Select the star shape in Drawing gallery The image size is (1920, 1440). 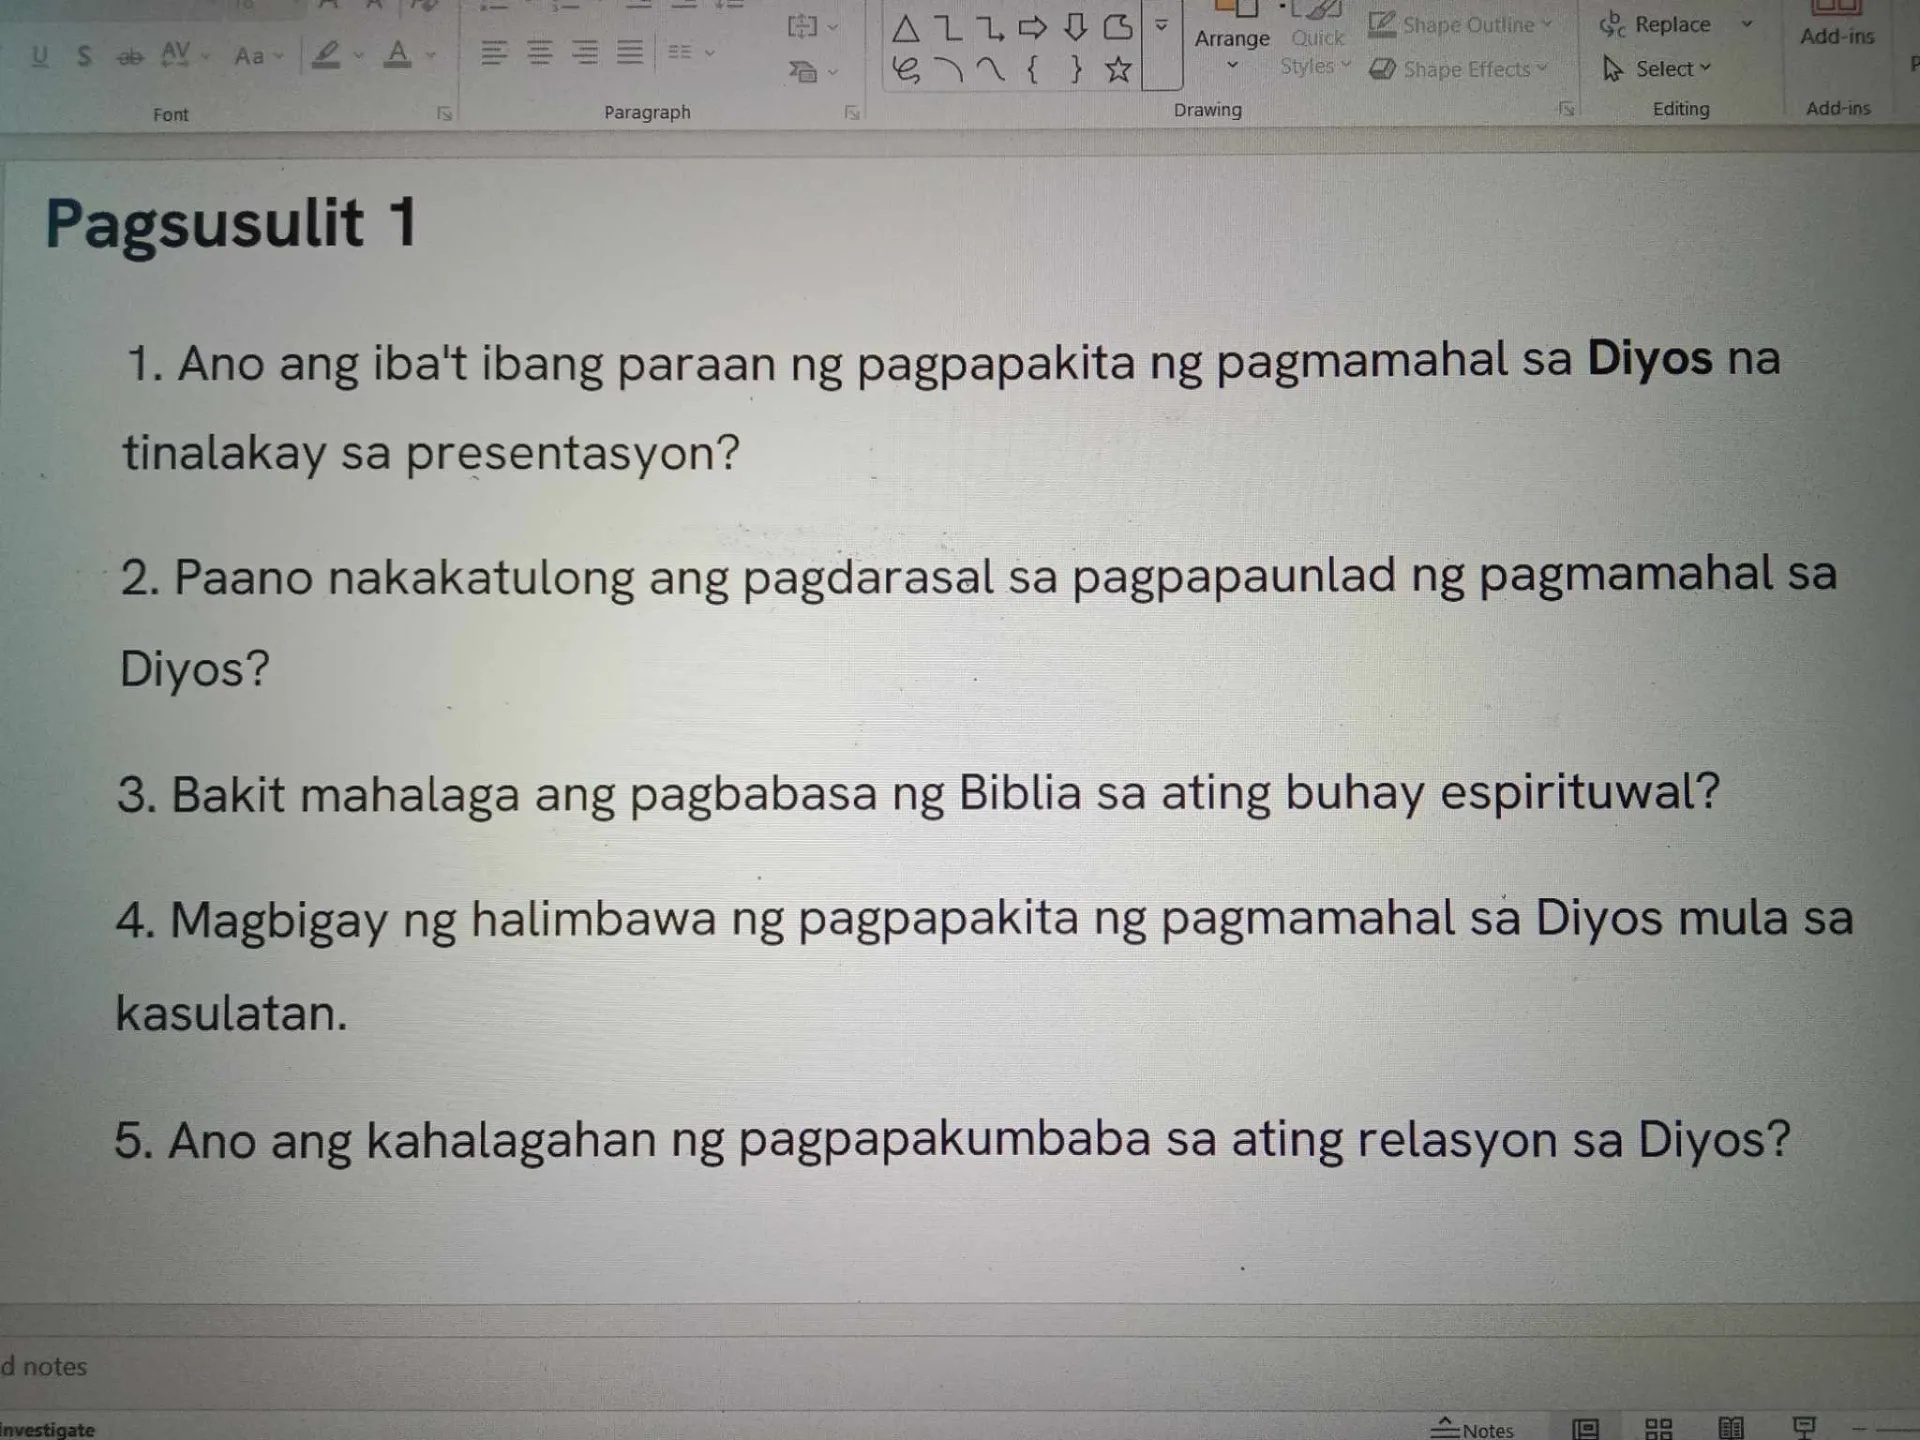(1117, 70)
